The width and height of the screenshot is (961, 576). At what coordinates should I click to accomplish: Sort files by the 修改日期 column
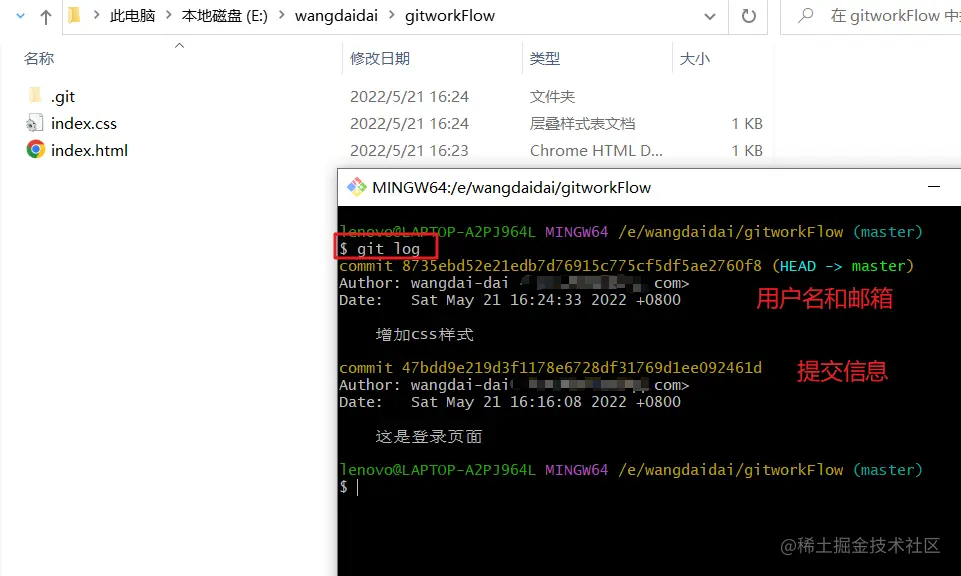(379, 59)
